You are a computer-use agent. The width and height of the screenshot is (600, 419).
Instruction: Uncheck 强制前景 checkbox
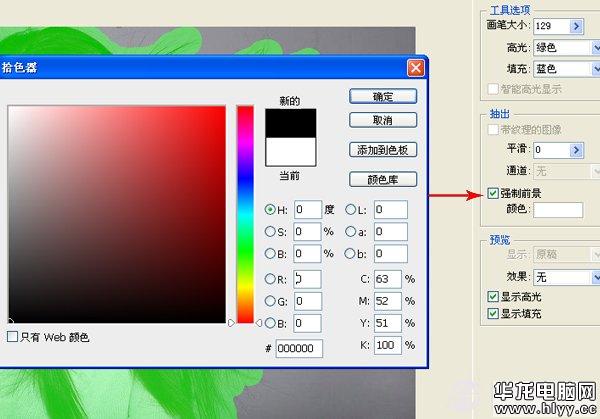tap(493, 193)
